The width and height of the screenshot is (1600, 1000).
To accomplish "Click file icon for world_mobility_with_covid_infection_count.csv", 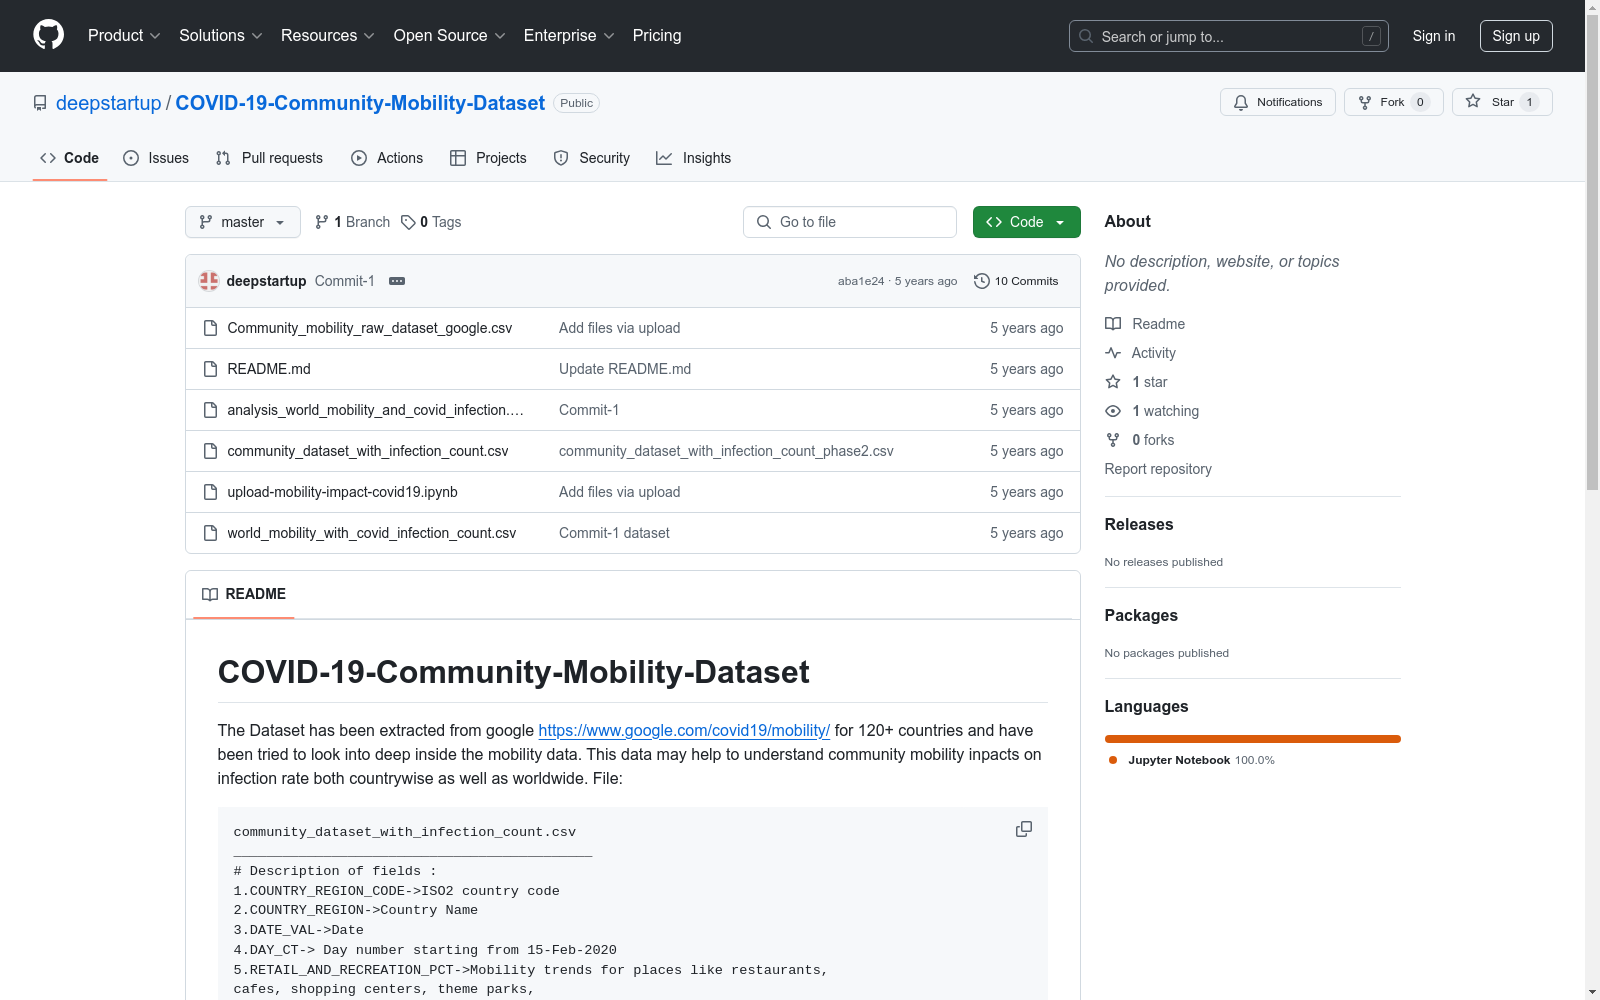I will pos(210,533).
